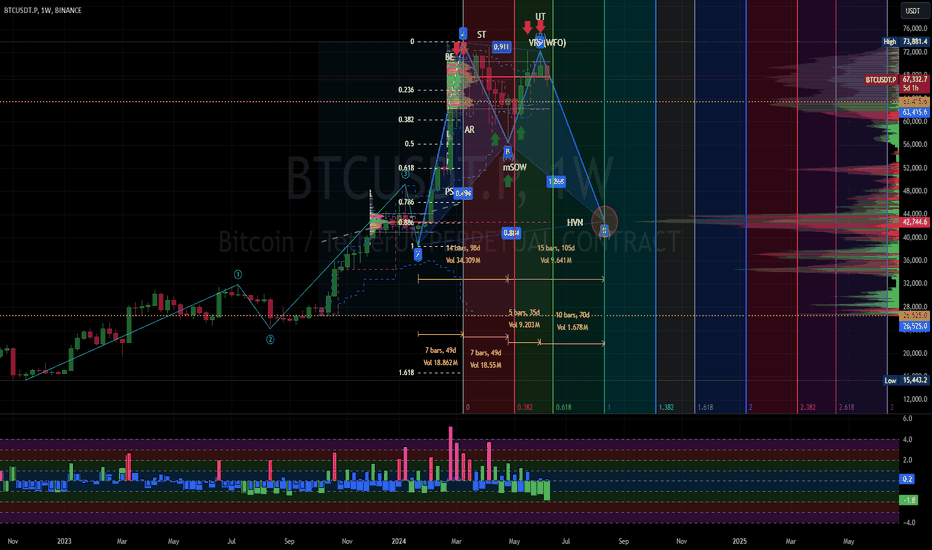Click 12,000.0 on the price axis
This screenshot has height=550, width=932.
tap(915, 400)
